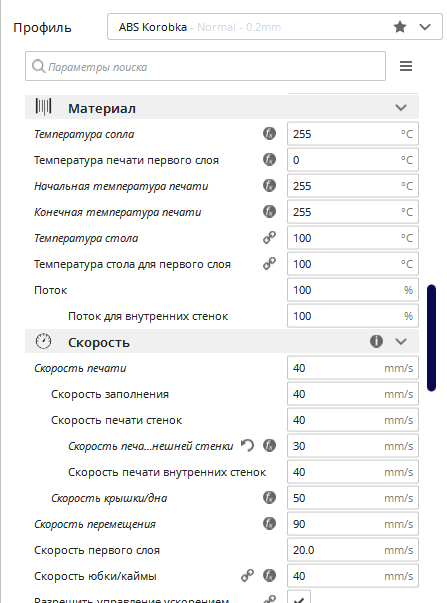Click fx icon for Скорость юбки/каймы
Viewport: 447px width, 603px height.
(x=269, y=575)
